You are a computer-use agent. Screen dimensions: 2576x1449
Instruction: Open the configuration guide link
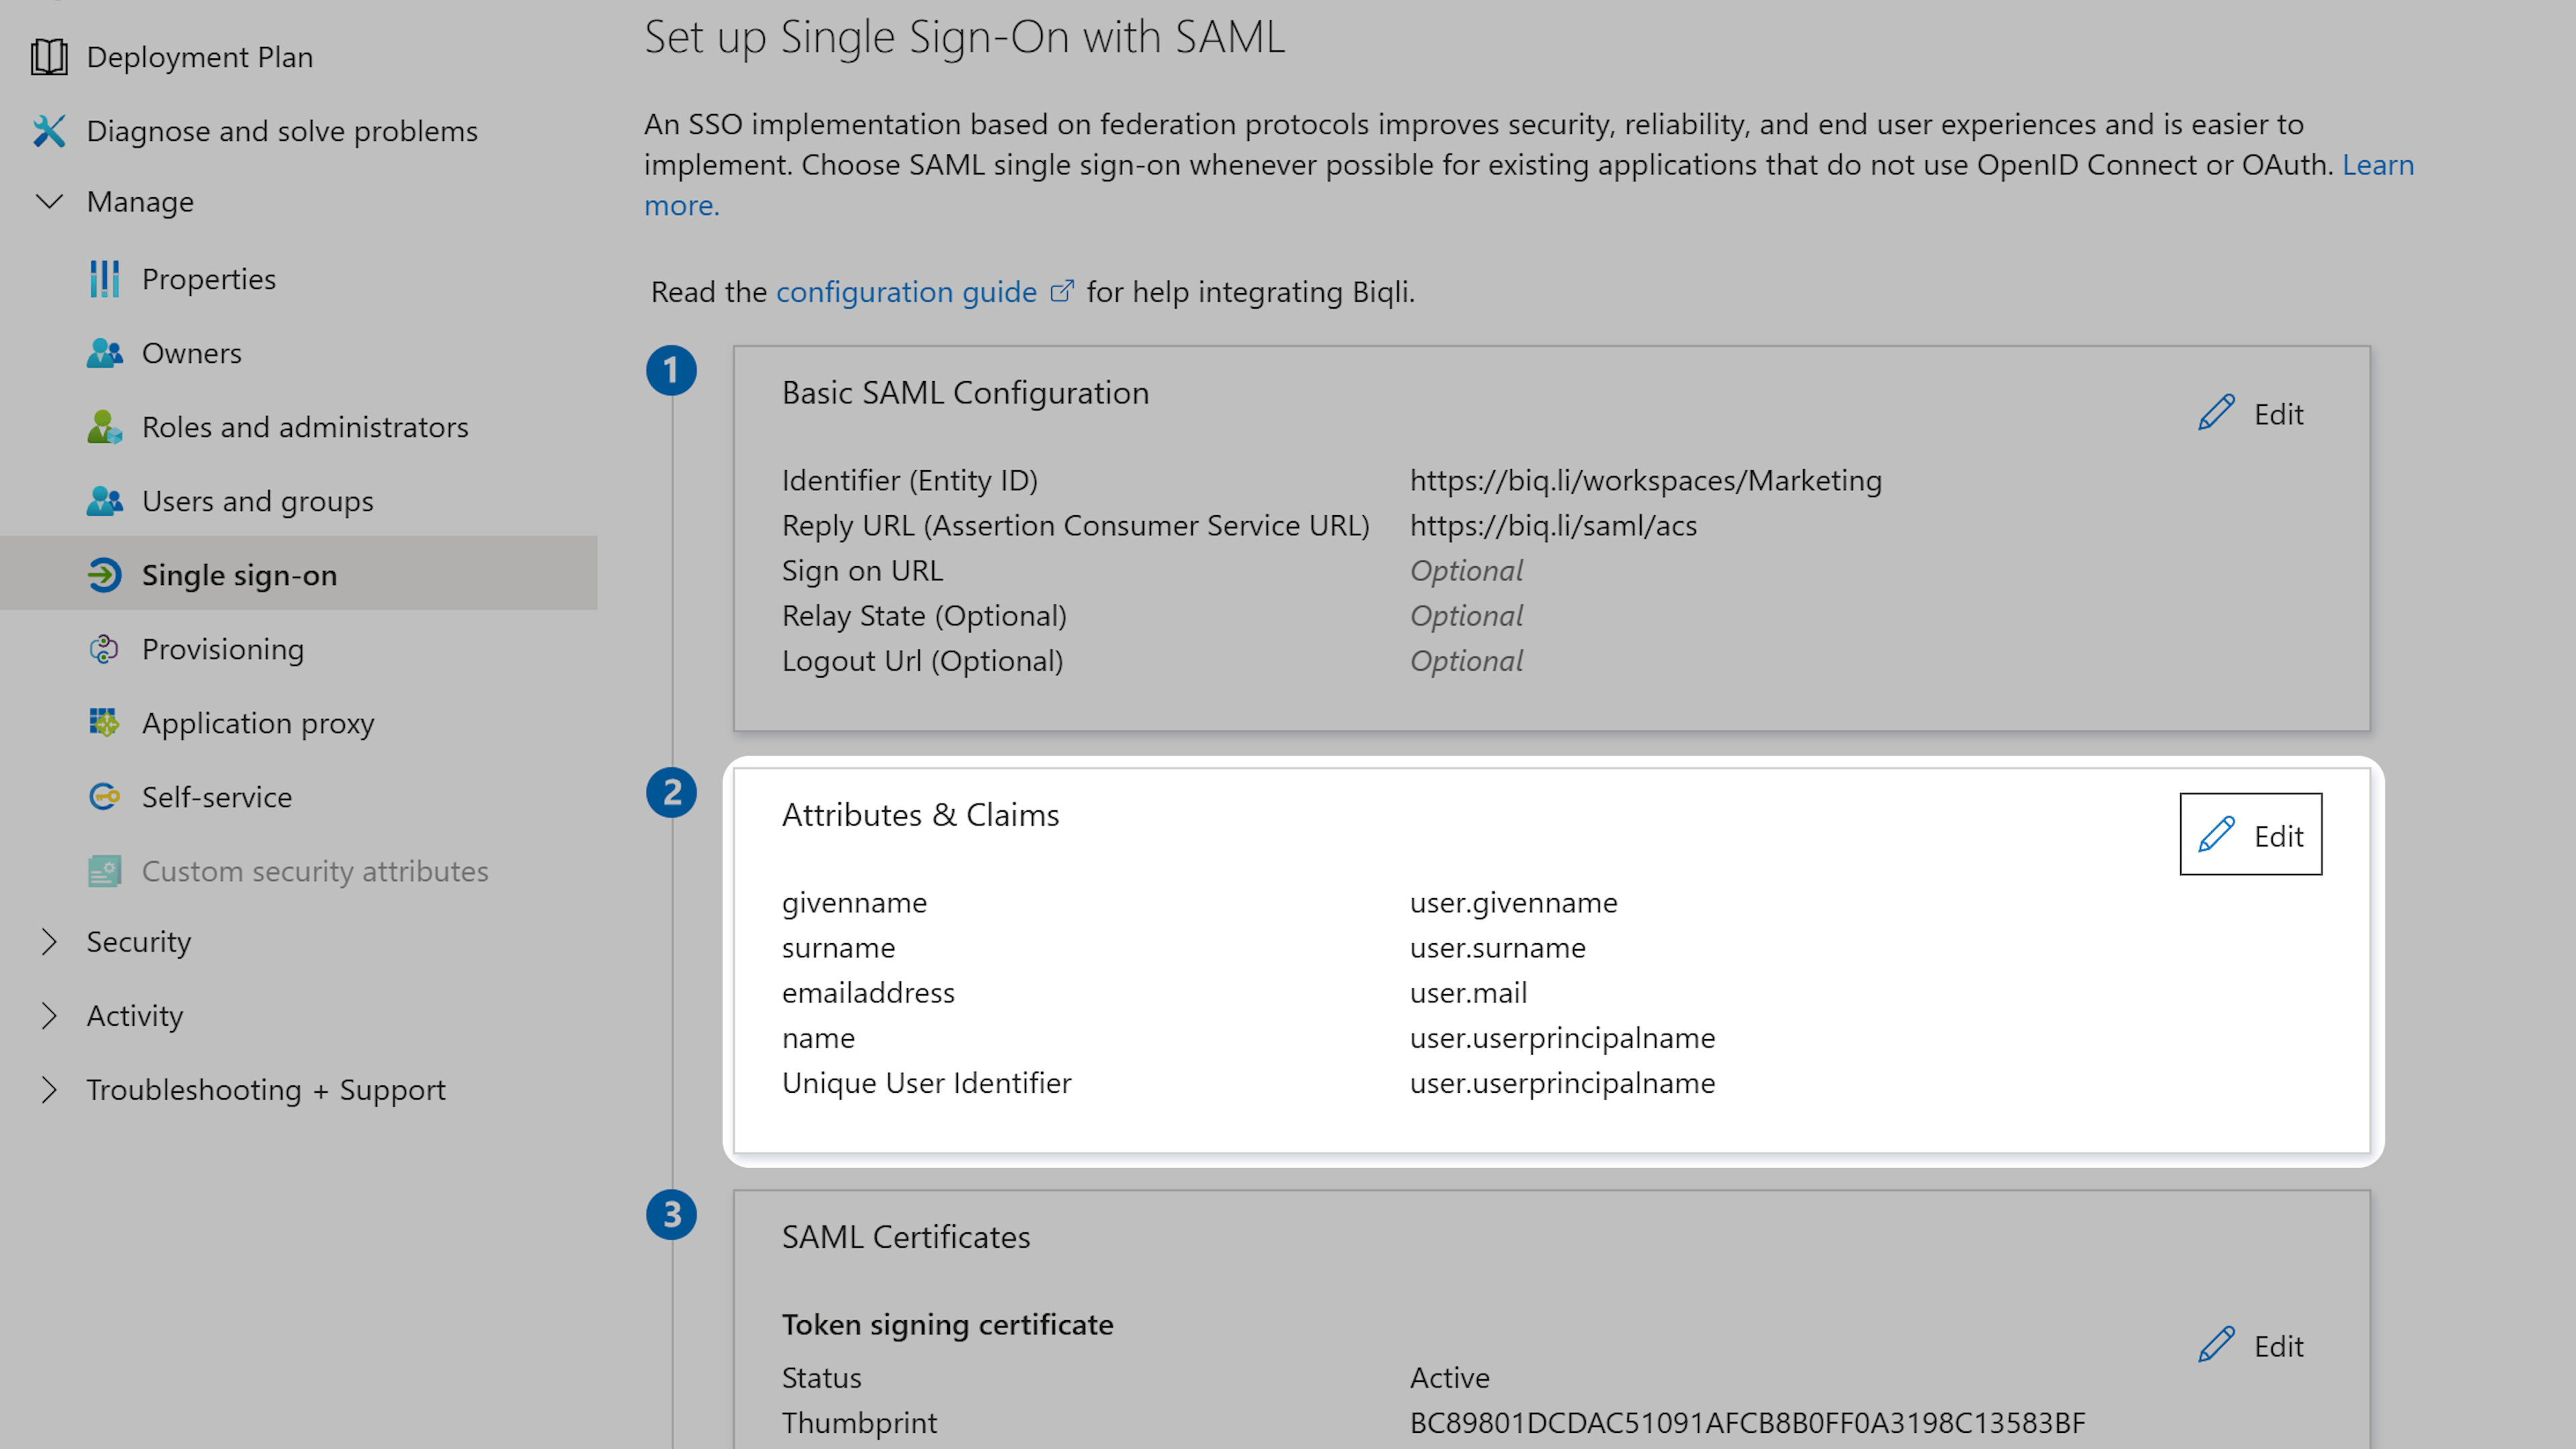tap(906, 292)
